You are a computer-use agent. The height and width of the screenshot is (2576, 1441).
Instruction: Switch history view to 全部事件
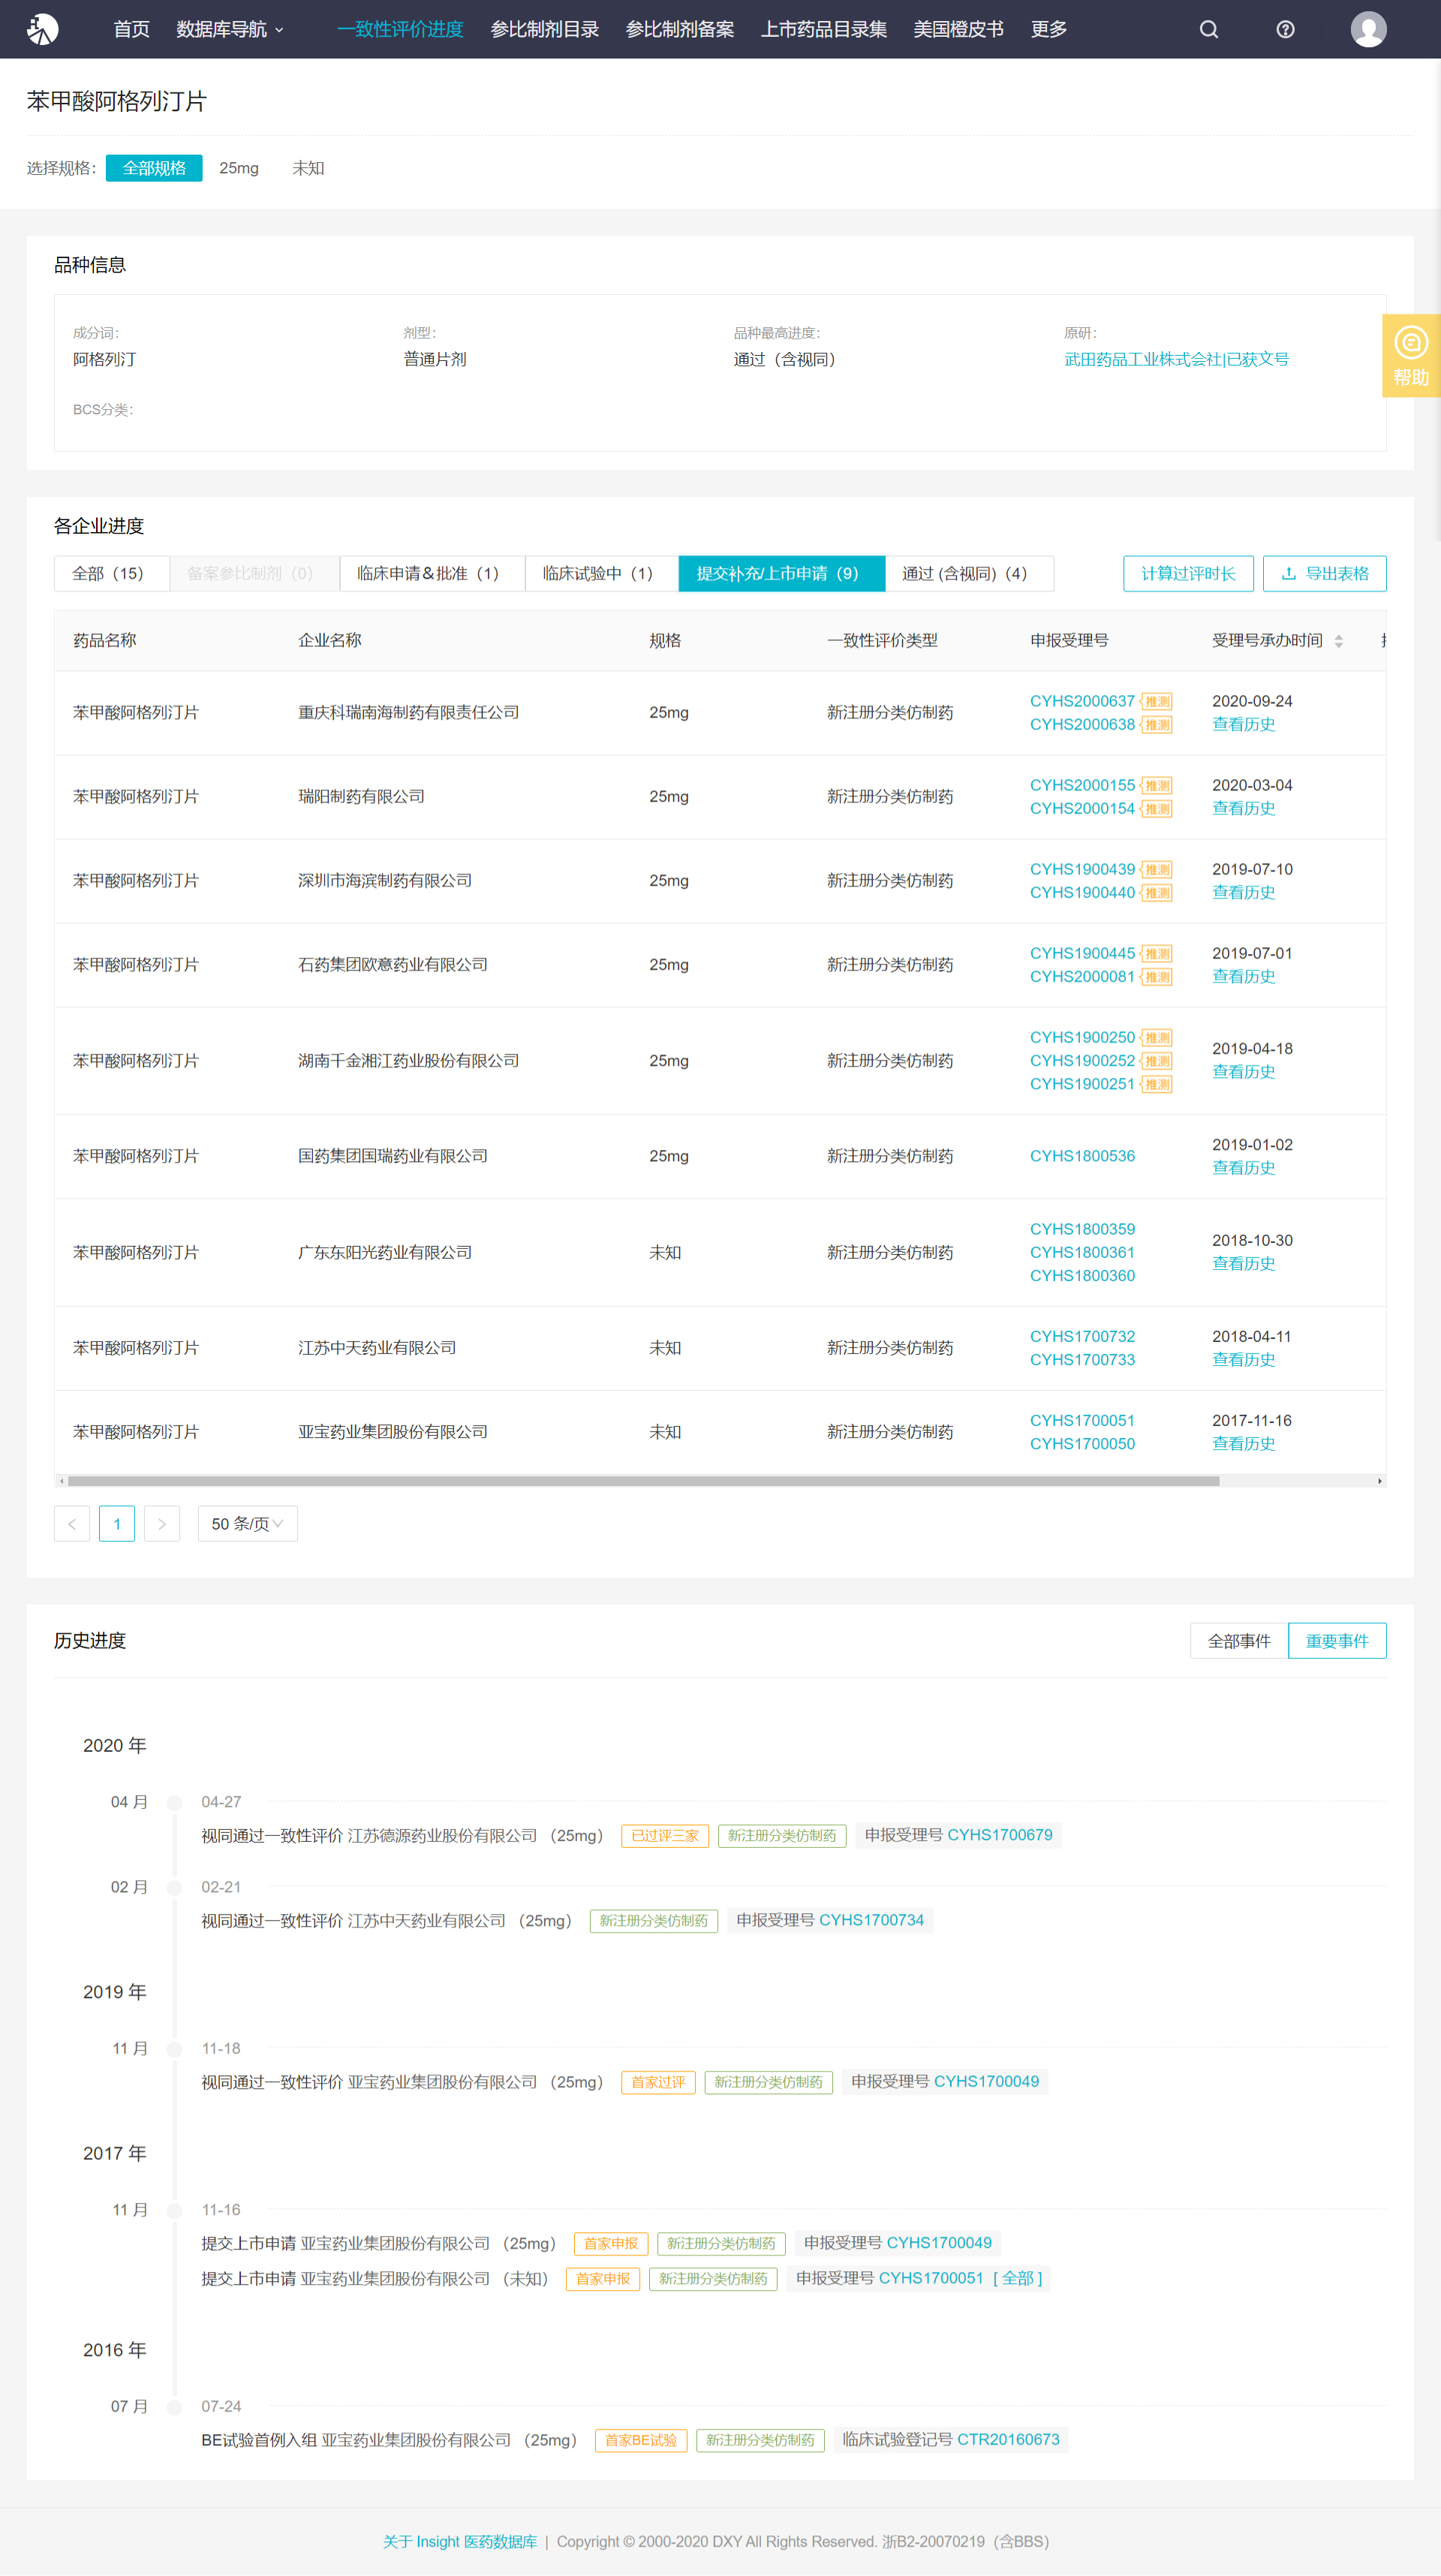(x=1238, y=1641)
